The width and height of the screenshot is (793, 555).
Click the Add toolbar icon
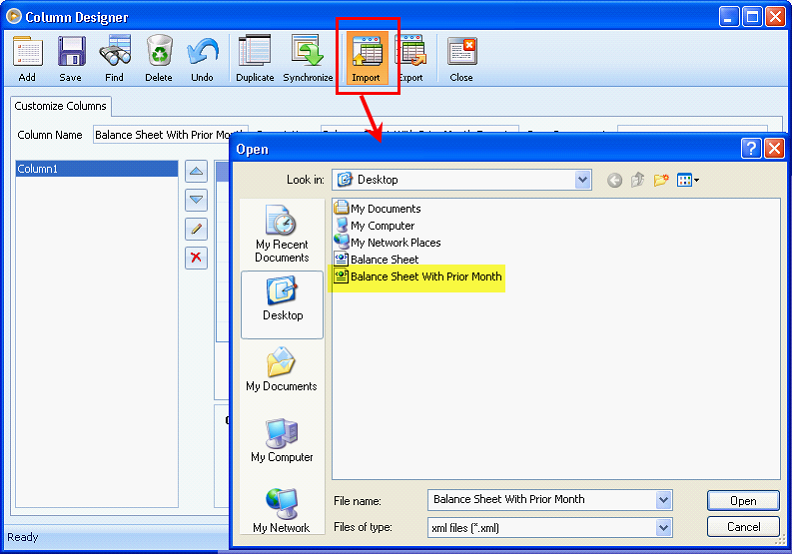click(27, 58)
